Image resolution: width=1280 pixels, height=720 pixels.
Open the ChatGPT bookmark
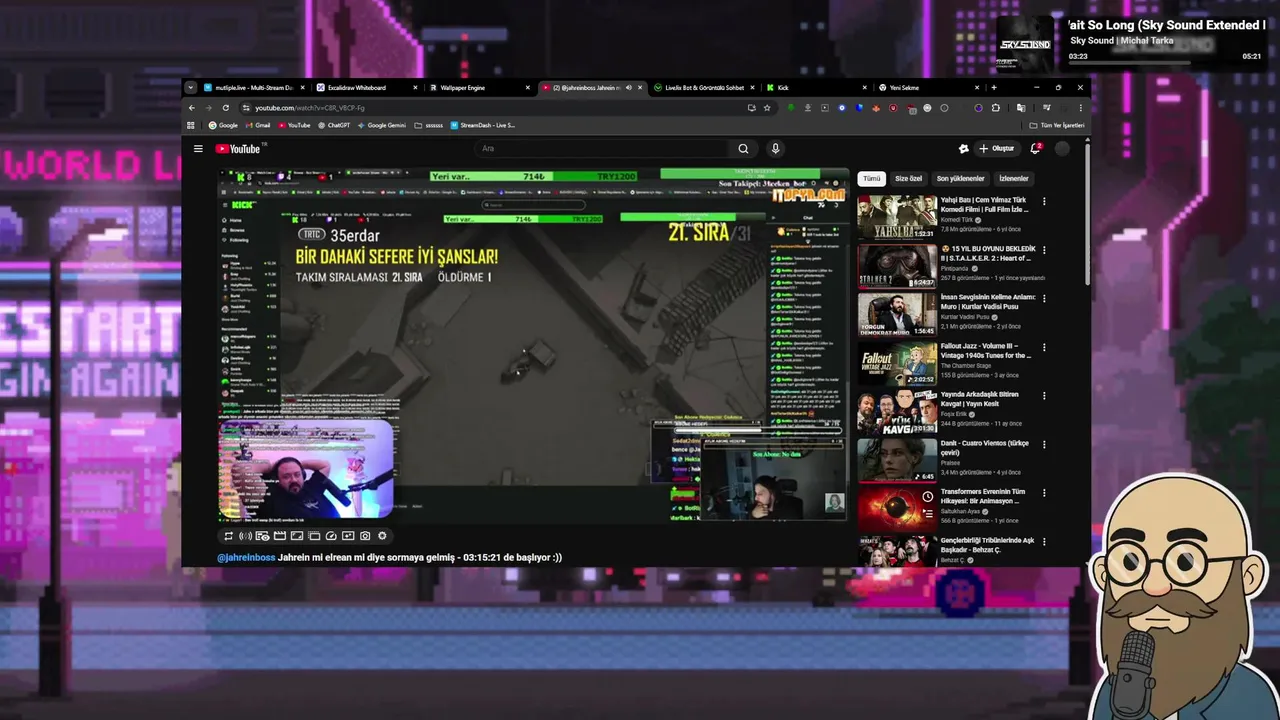pyautogui.click(x=333, y=126)
